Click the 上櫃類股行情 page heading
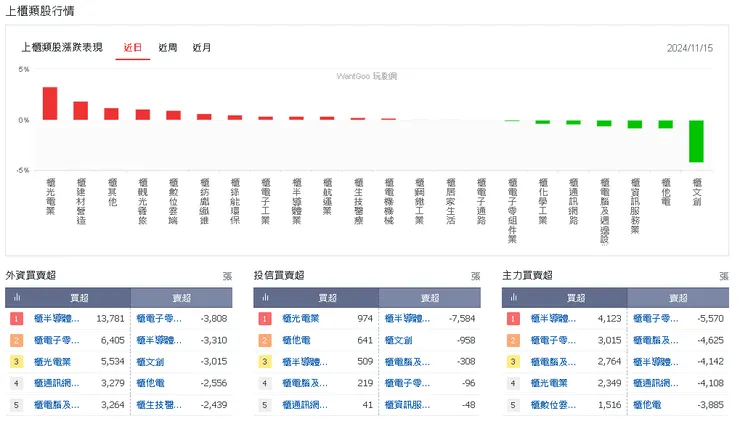 coord(40,11)
